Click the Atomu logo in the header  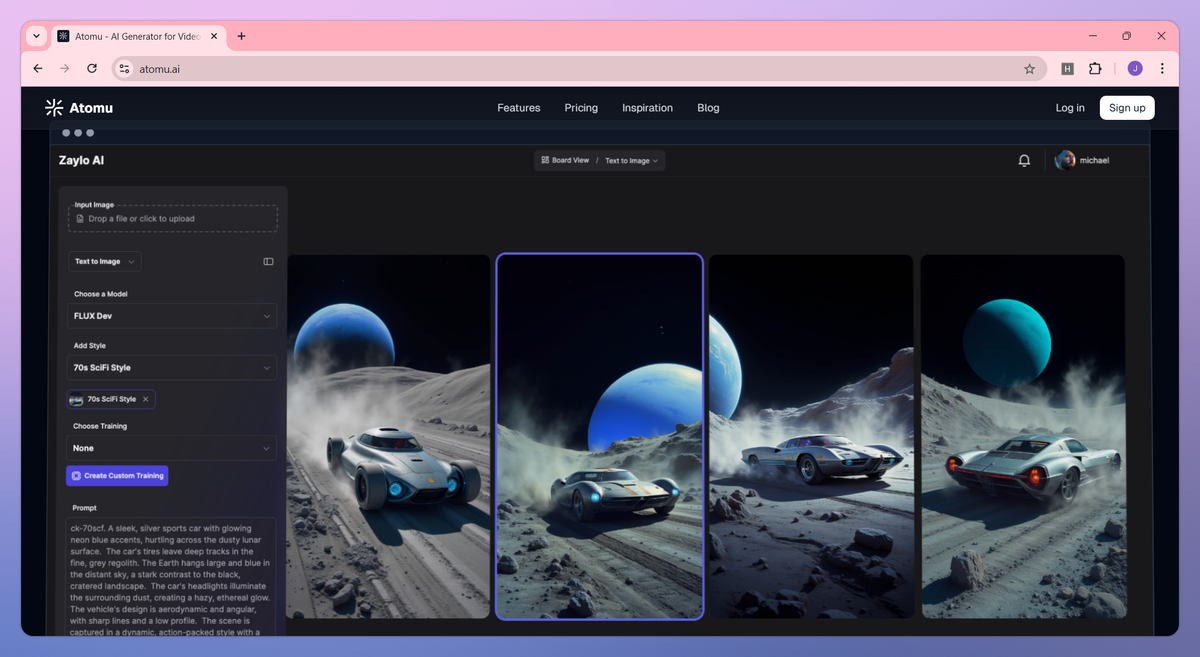pos(79,108)
